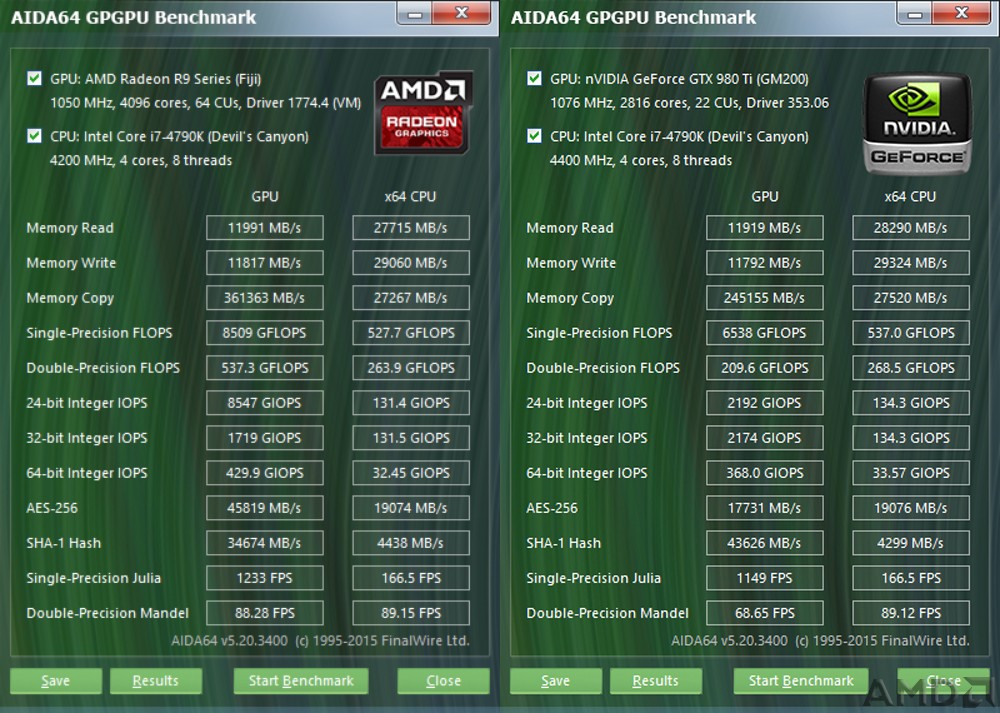Select the 33.57 GIOPS CPU result

[911, 473]
